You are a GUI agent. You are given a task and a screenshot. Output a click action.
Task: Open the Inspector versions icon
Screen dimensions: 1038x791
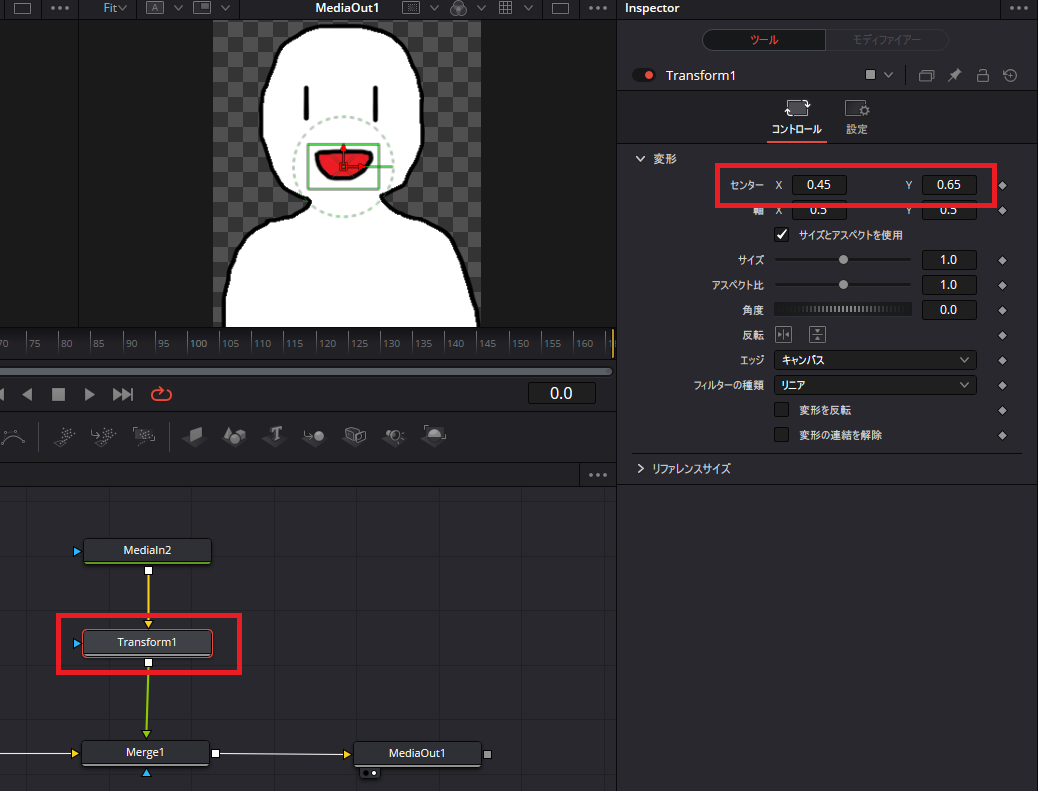(x=926, y=75)
